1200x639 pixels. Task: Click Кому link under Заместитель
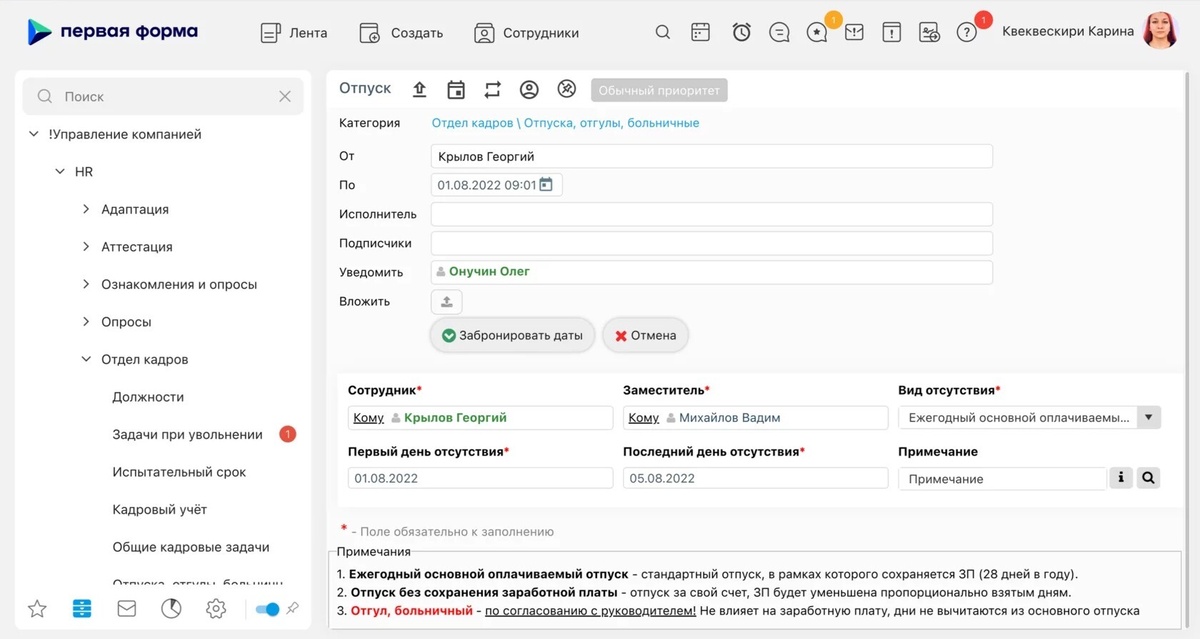643,417
